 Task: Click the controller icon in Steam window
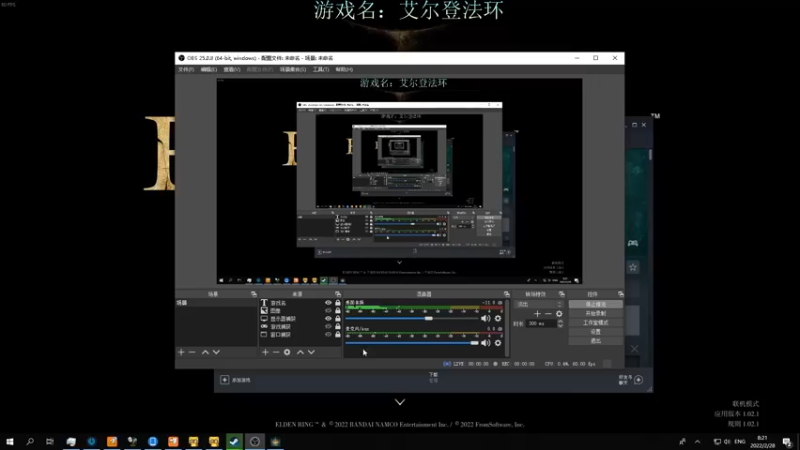pyautogui.click(x=633, y=243)
